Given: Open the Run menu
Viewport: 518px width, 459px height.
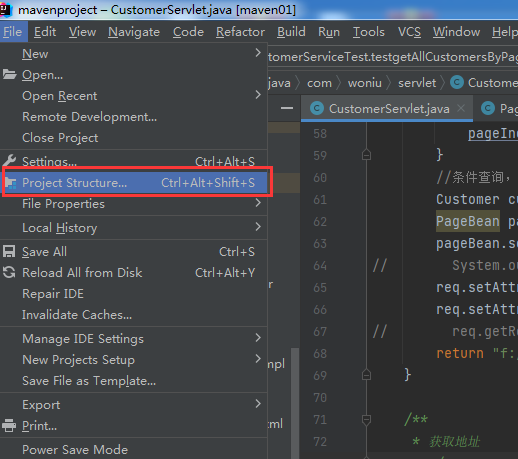Looking at the screenshot, I should click(x=329, y=32).
